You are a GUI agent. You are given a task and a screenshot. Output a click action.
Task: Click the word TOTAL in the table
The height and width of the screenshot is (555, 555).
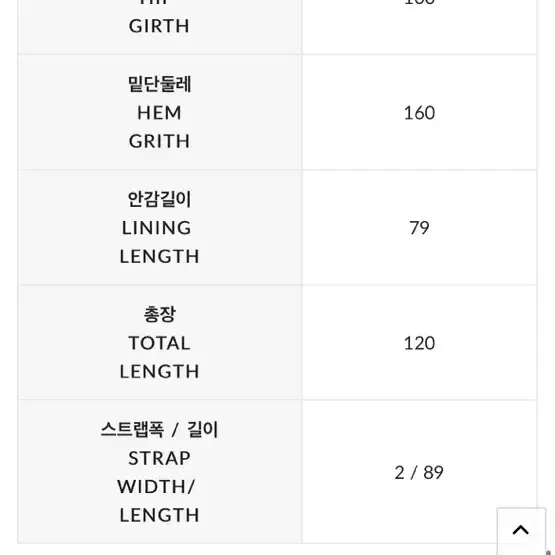pos(159,343)
